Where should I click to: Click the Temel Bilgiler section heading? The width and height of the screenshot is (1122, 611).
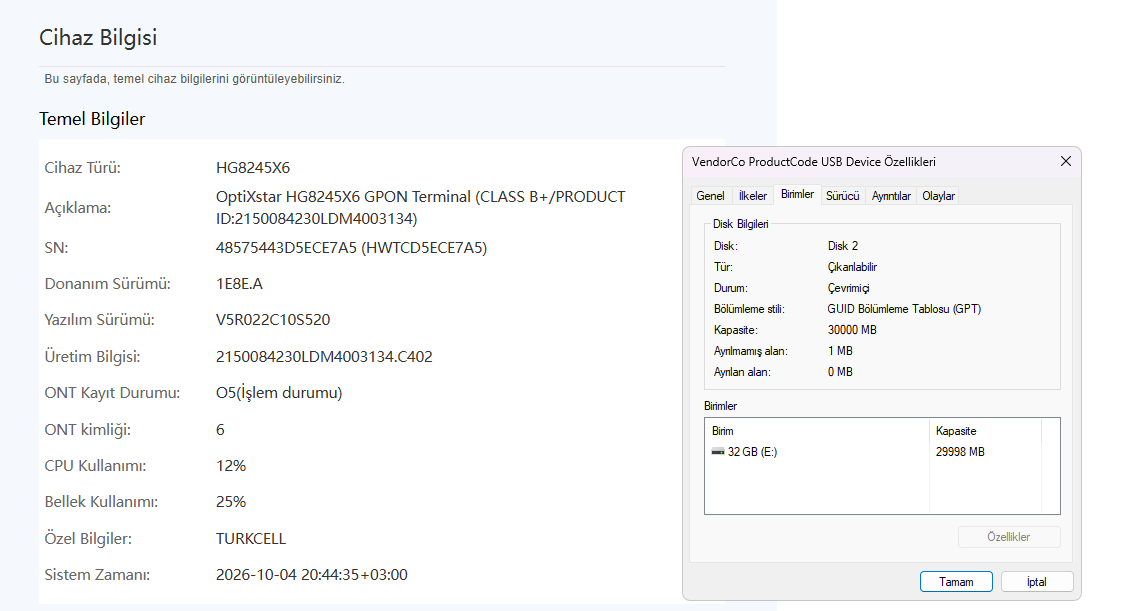(92, 119)
